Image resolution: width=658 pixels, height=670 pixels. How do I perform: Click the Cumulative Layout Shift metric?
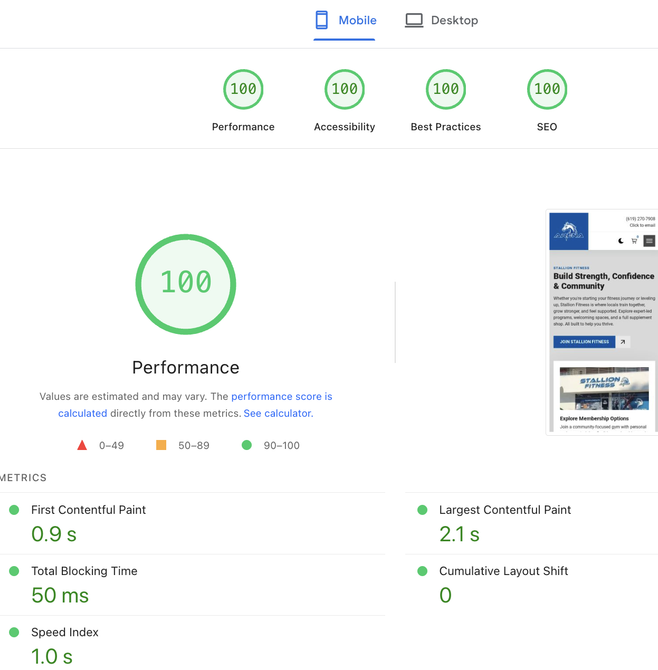[x=503, y=571]
